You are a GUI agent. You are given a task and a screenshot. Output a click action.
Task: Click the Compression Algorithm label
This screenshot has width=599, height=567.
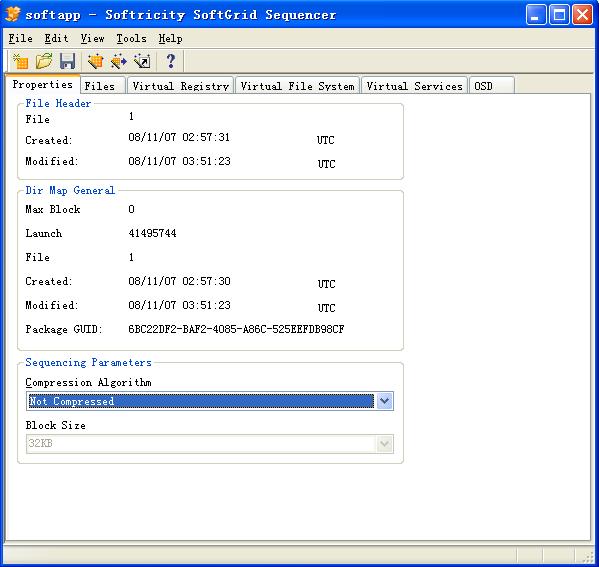[x=88, y=382]
